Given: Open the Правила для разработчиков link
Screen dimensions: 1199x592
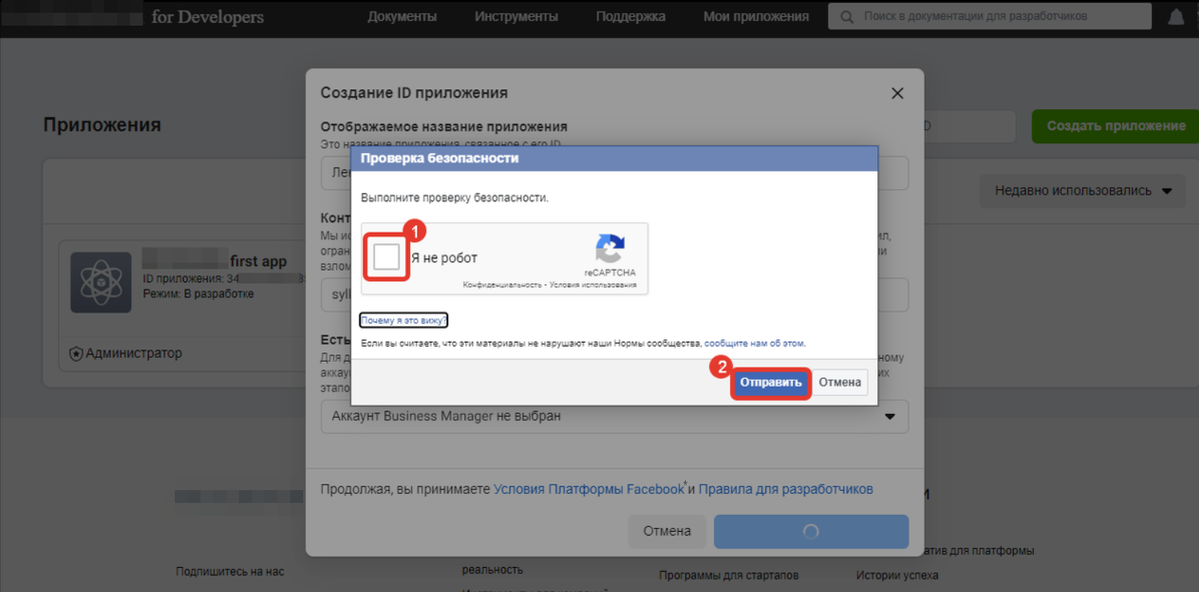Looking at the screenshot, I should pyautogui.click(x=785, y=489).
